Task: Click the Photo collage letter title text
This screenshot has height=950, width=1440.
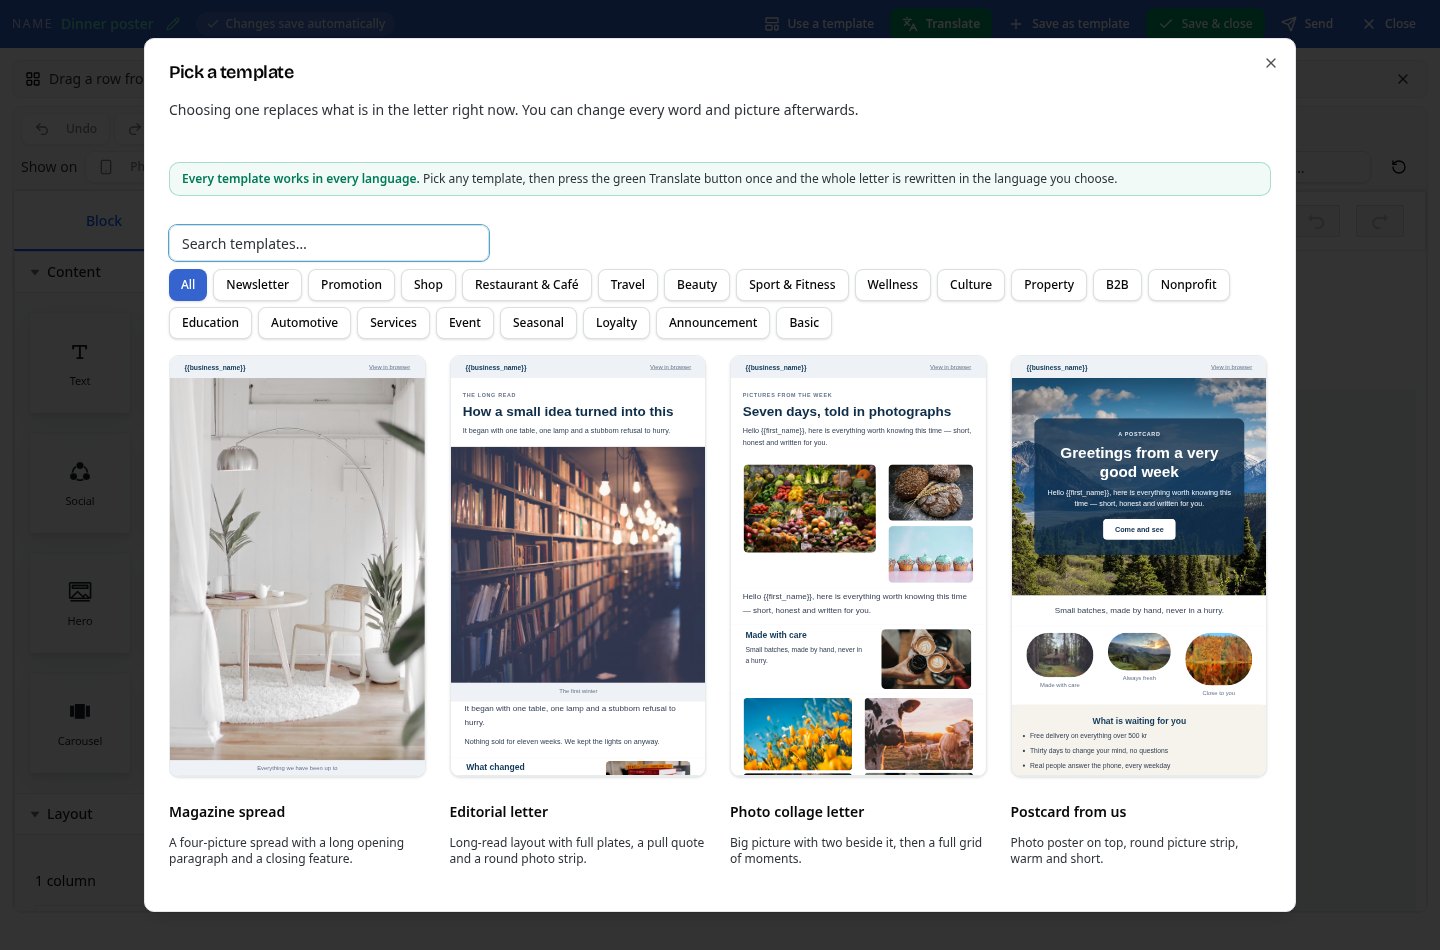Action: [797, 812]
